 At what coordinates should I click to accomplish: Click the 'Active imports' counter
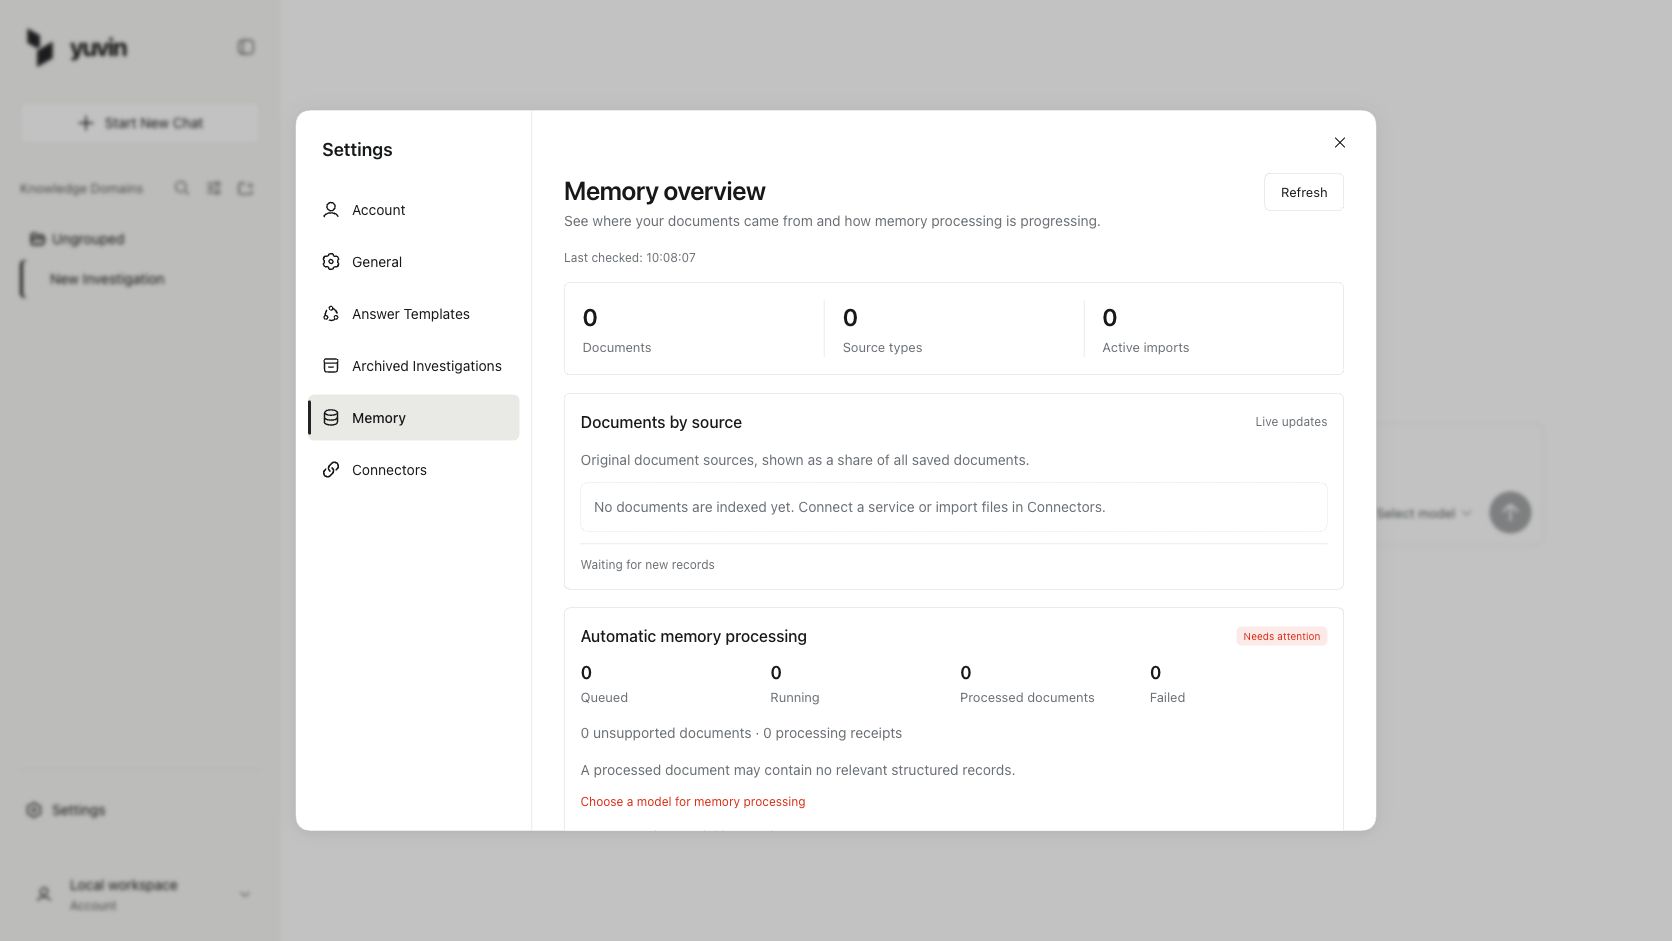pyautogui.click(x=1146, y=330)
